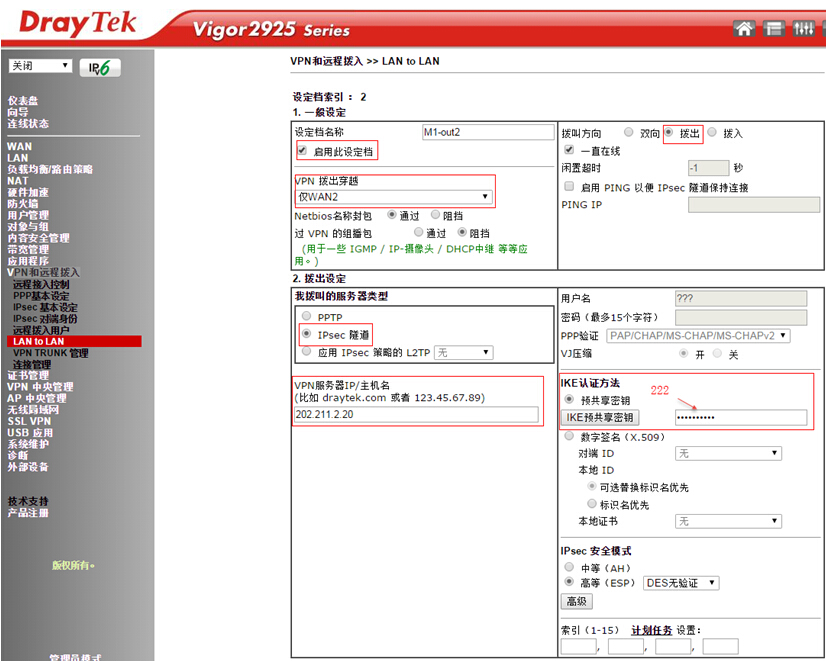
Task: Open 向导 in sidebar
Action: click(17, 112)
